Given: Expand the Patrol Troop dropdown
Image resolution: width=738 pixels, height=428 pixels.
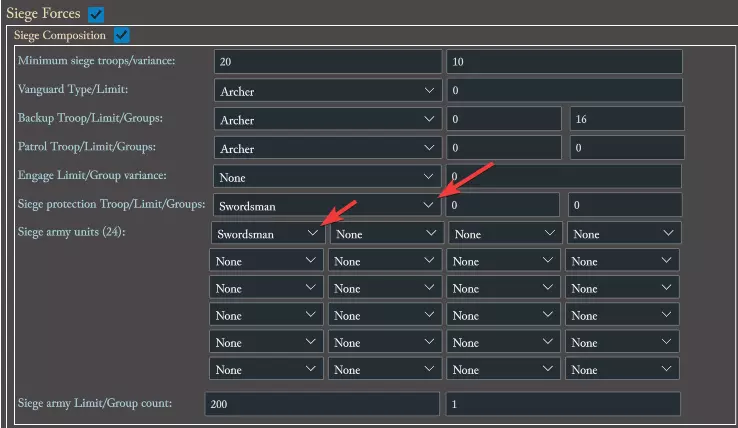Looking at the screenshot, I should tap(327, 148).
